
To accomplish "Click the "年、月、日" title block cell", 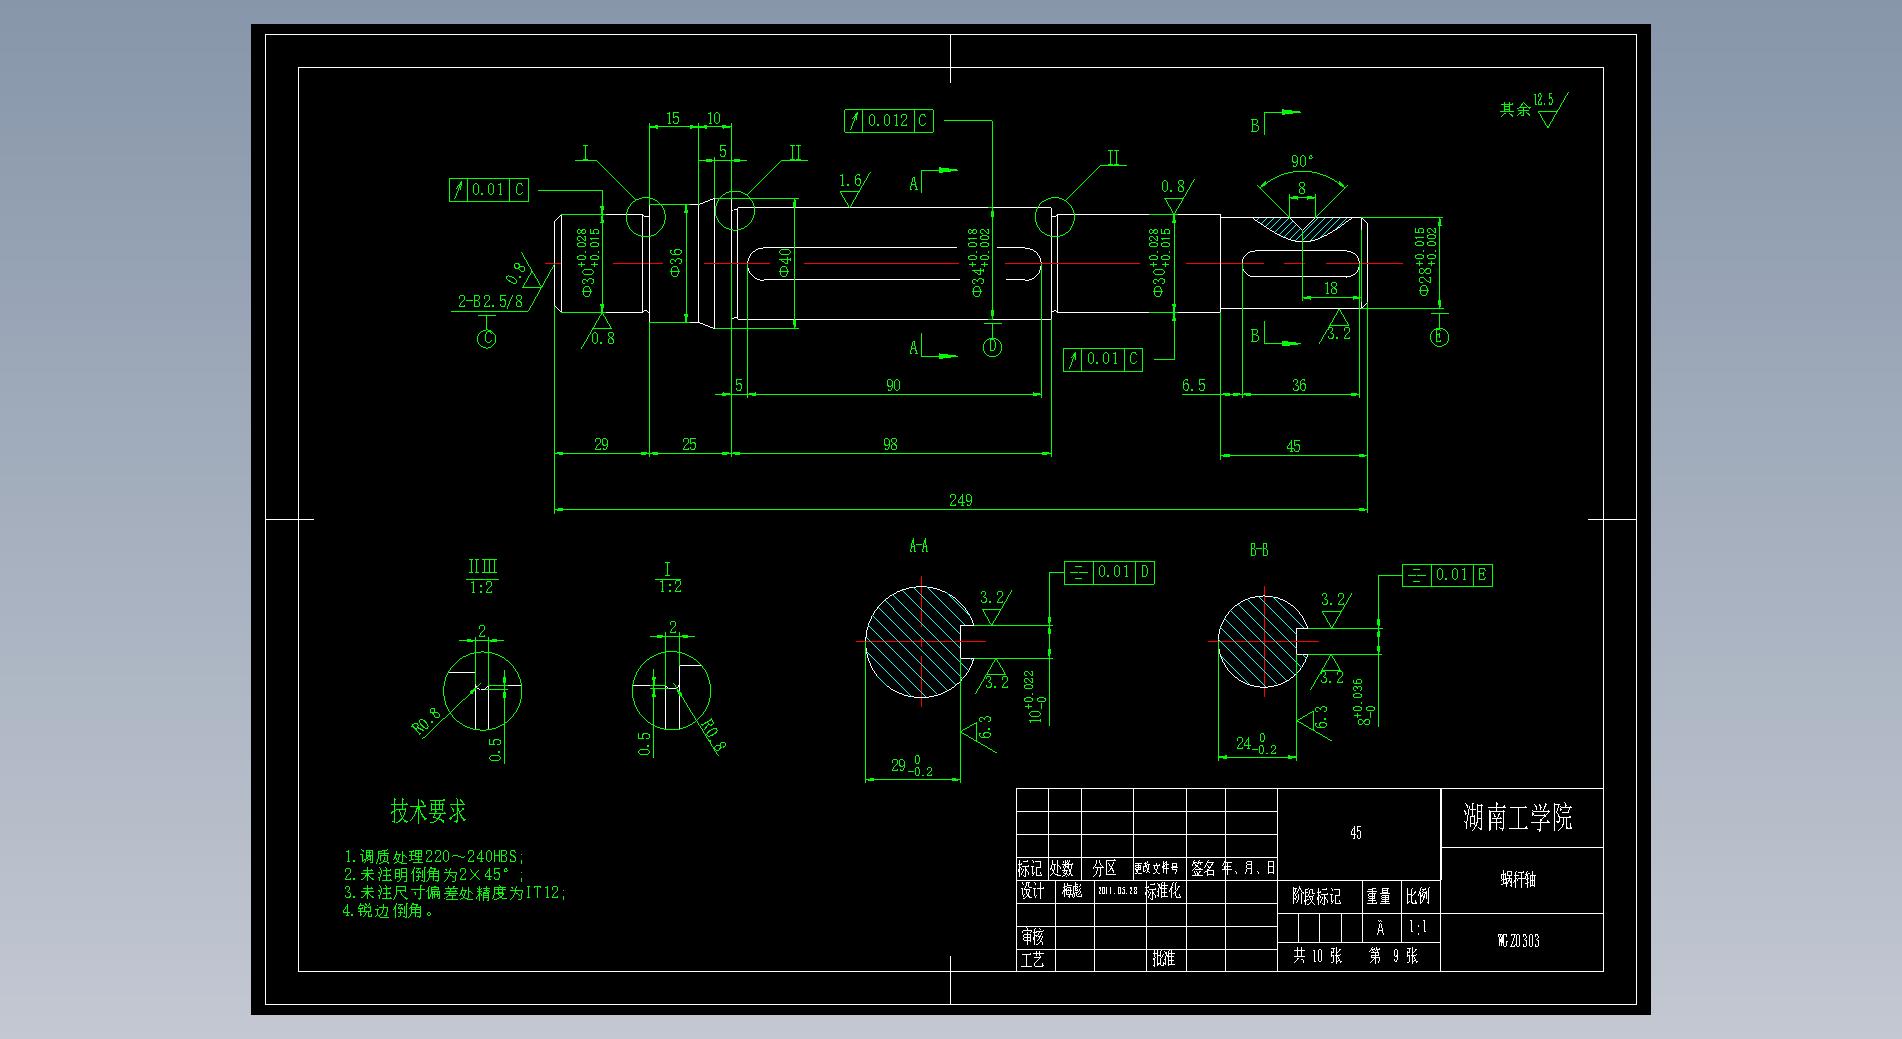I will pyautogui.click(x=1249, y=869).
